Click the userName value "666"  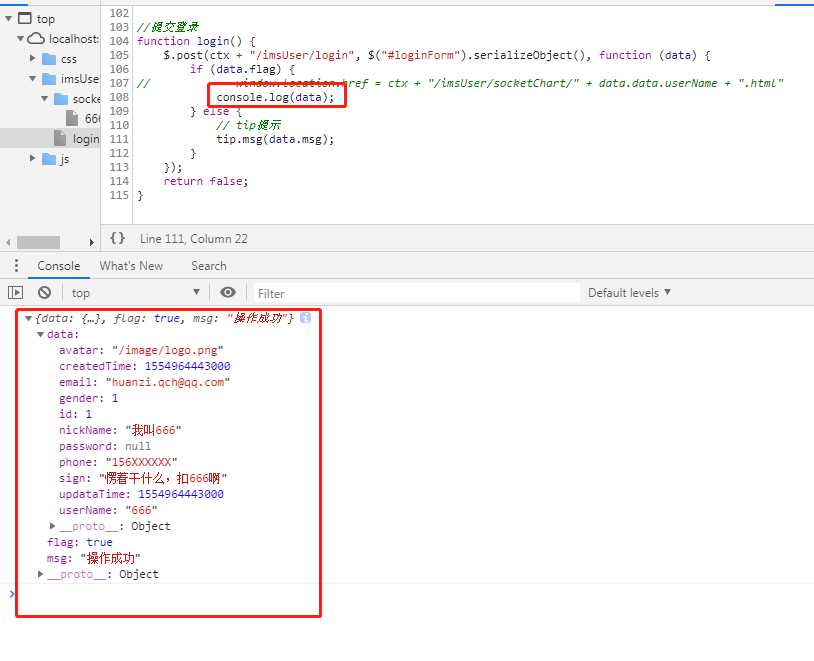[141, 510]
